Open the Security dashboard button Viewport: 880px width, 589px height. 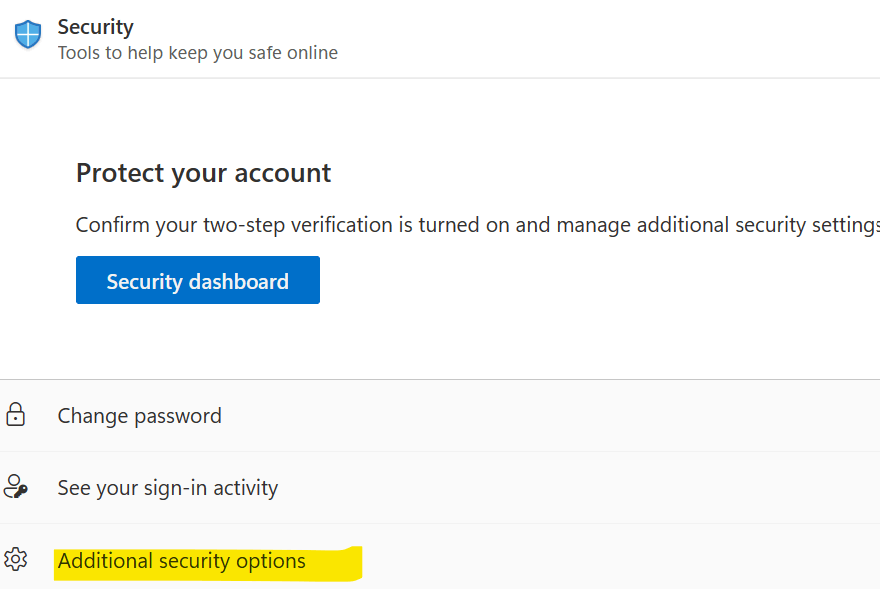coord(198,280)
